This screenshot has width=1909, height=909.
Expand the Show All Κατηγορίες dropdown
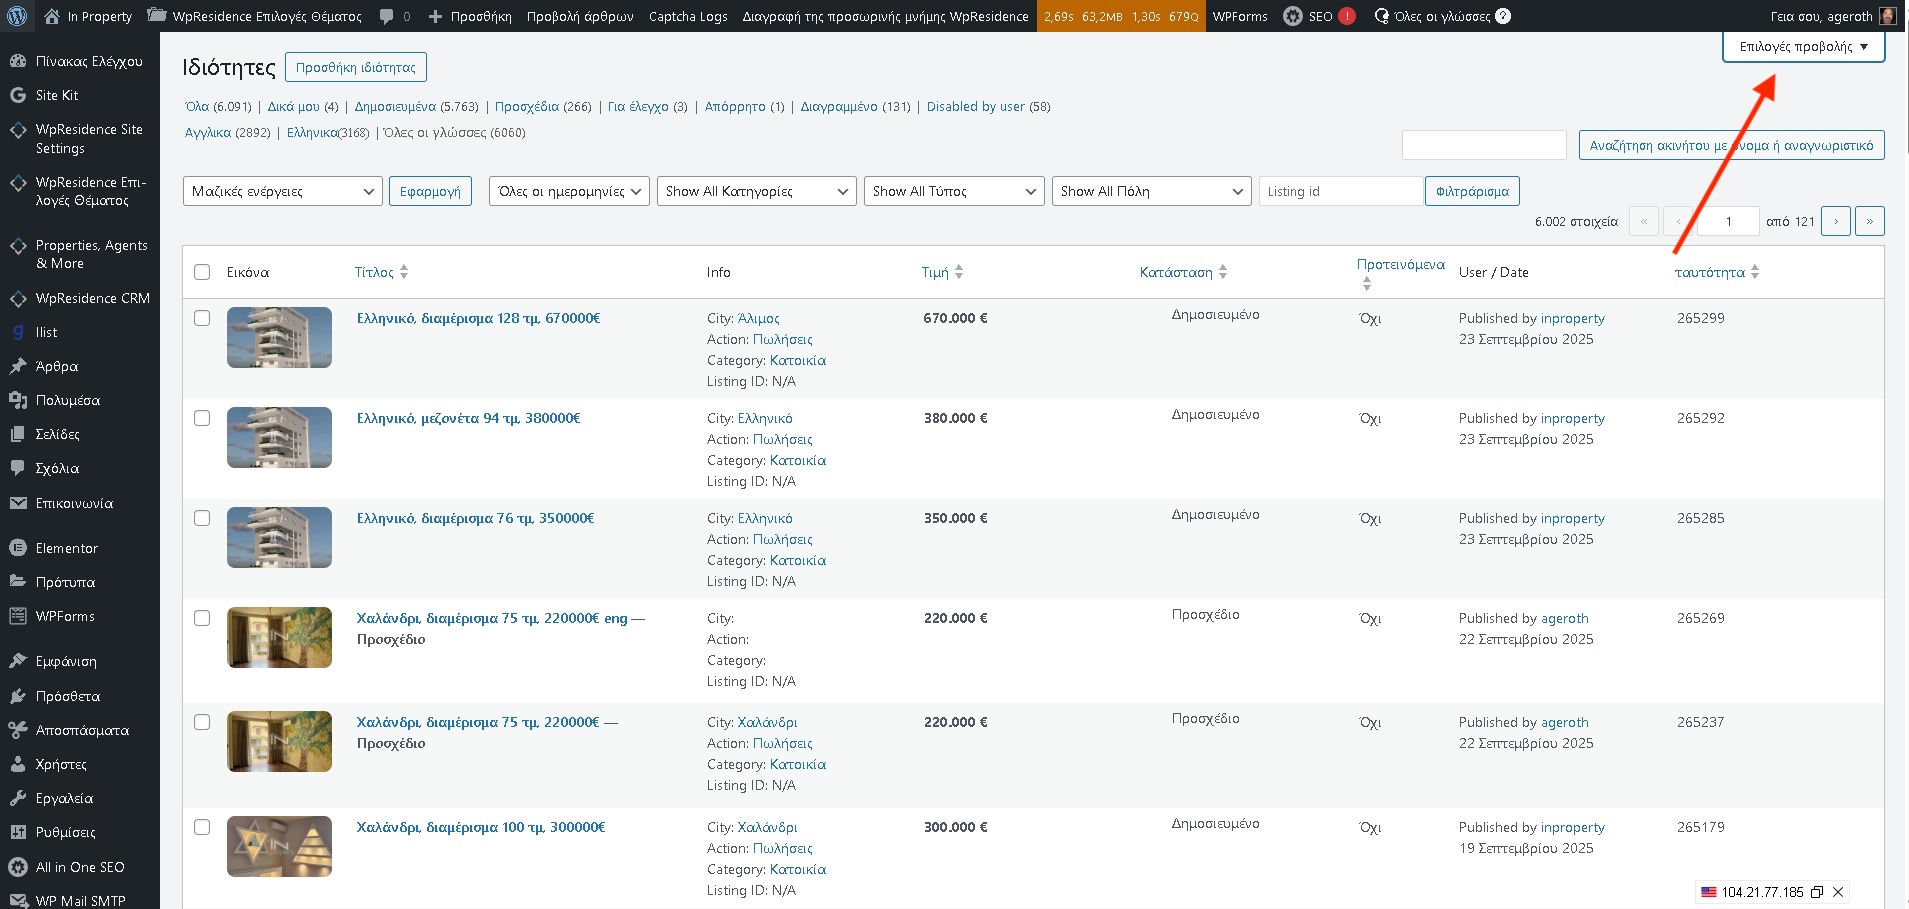coord(756,191)
